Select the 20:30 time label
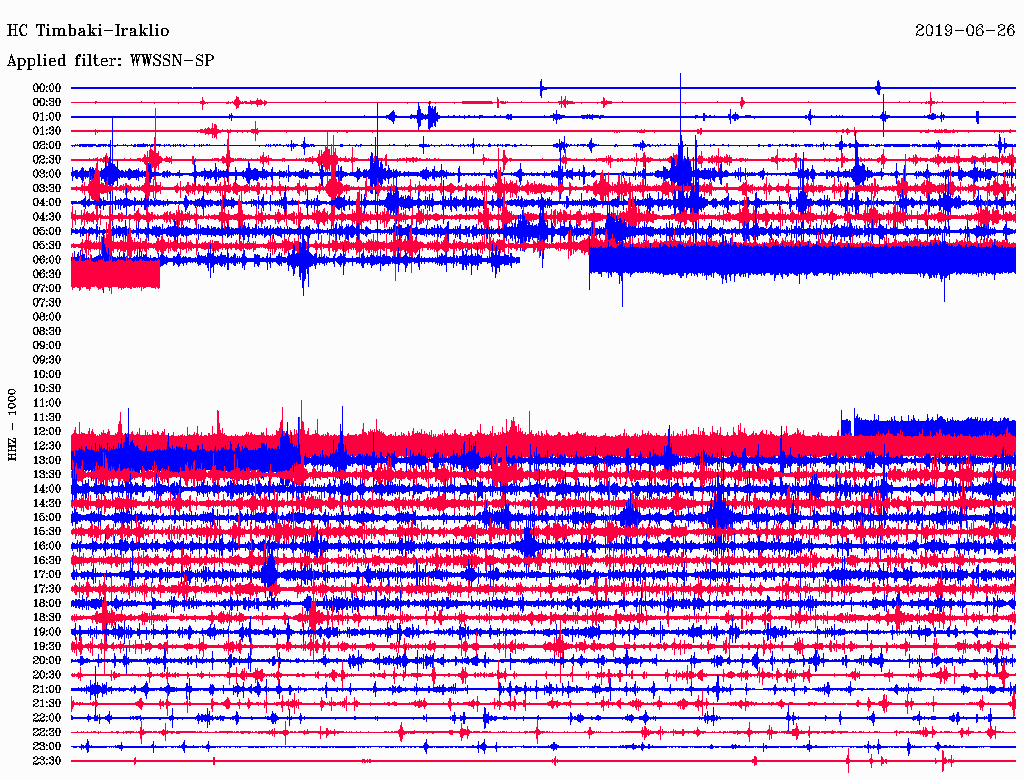The width and height of the screenshot is (1024, 780). (47, 675)
